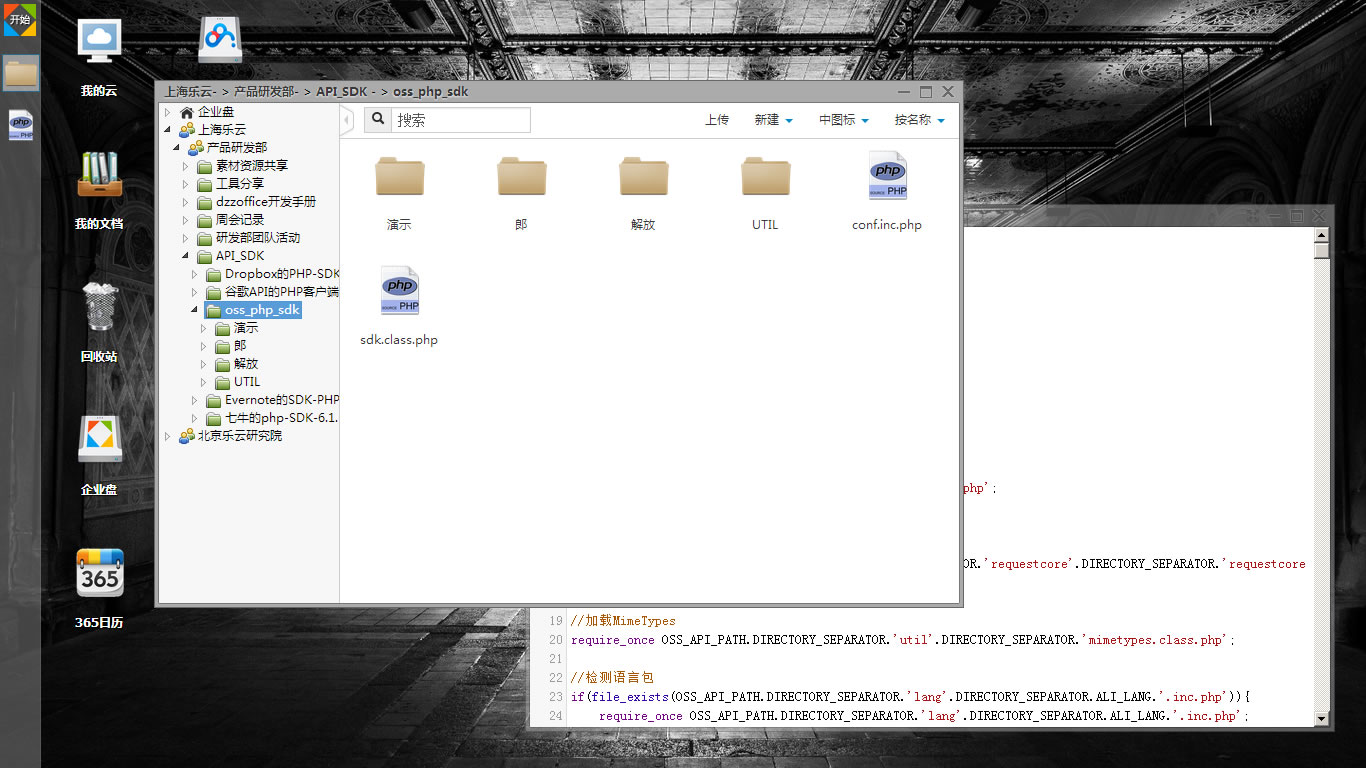Expand dzzoffice开发手册 tree node
The width and height of the screenshot is (1366, 768).
186,202
